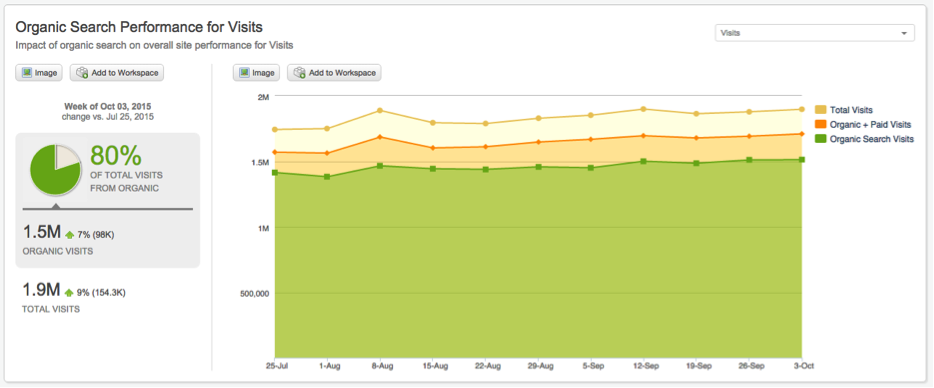Click the 500,000 y-axis label
Image resolution: width=934 pixels, height=388 pixels.
(x=255, y=294)
